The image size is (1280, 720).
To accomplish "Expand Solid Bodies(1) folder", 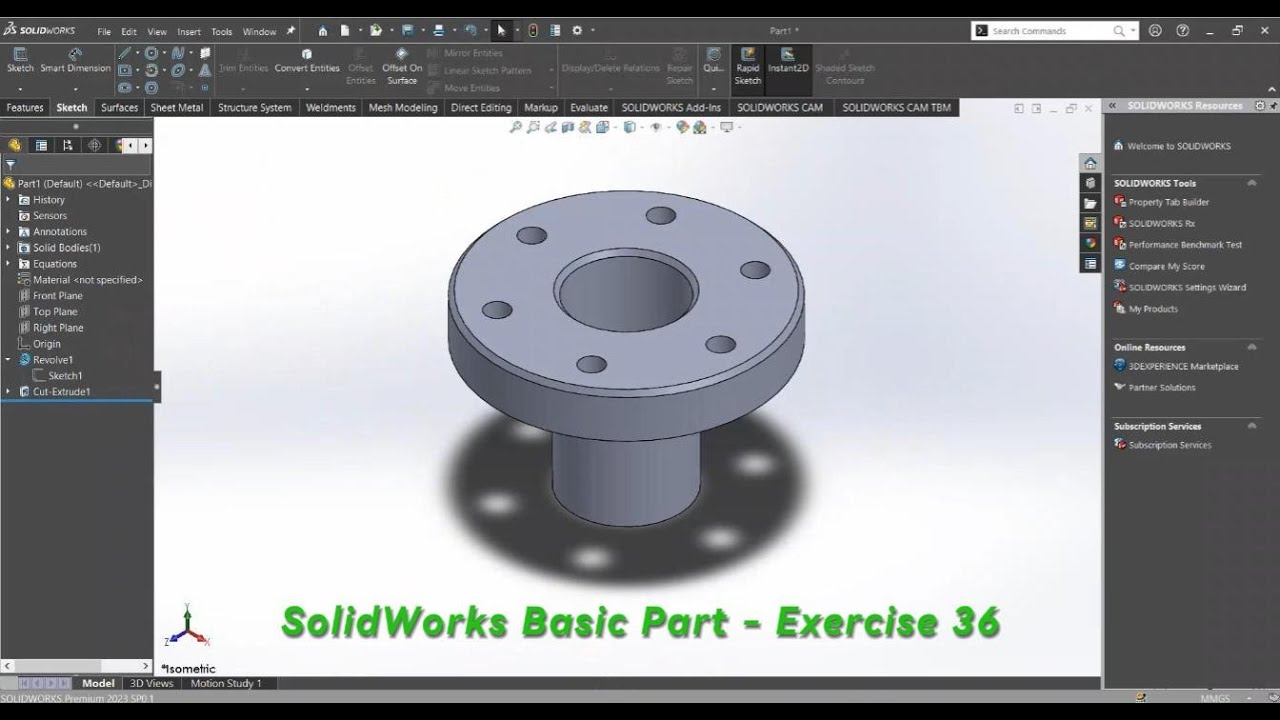I will [8, 248].
